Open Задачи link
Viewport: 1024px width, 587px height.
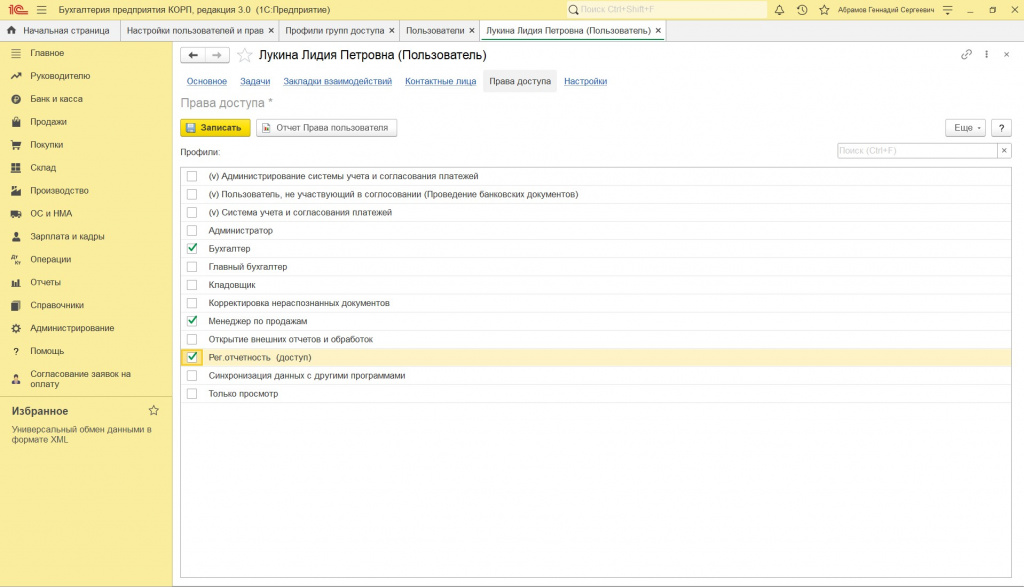(x=255, y=81)
